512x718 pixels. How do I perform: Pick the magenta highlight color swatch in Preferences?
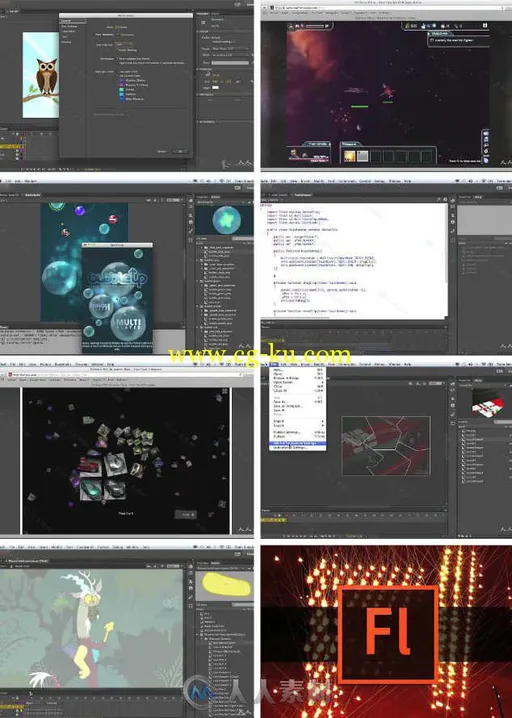coord(121,85)
